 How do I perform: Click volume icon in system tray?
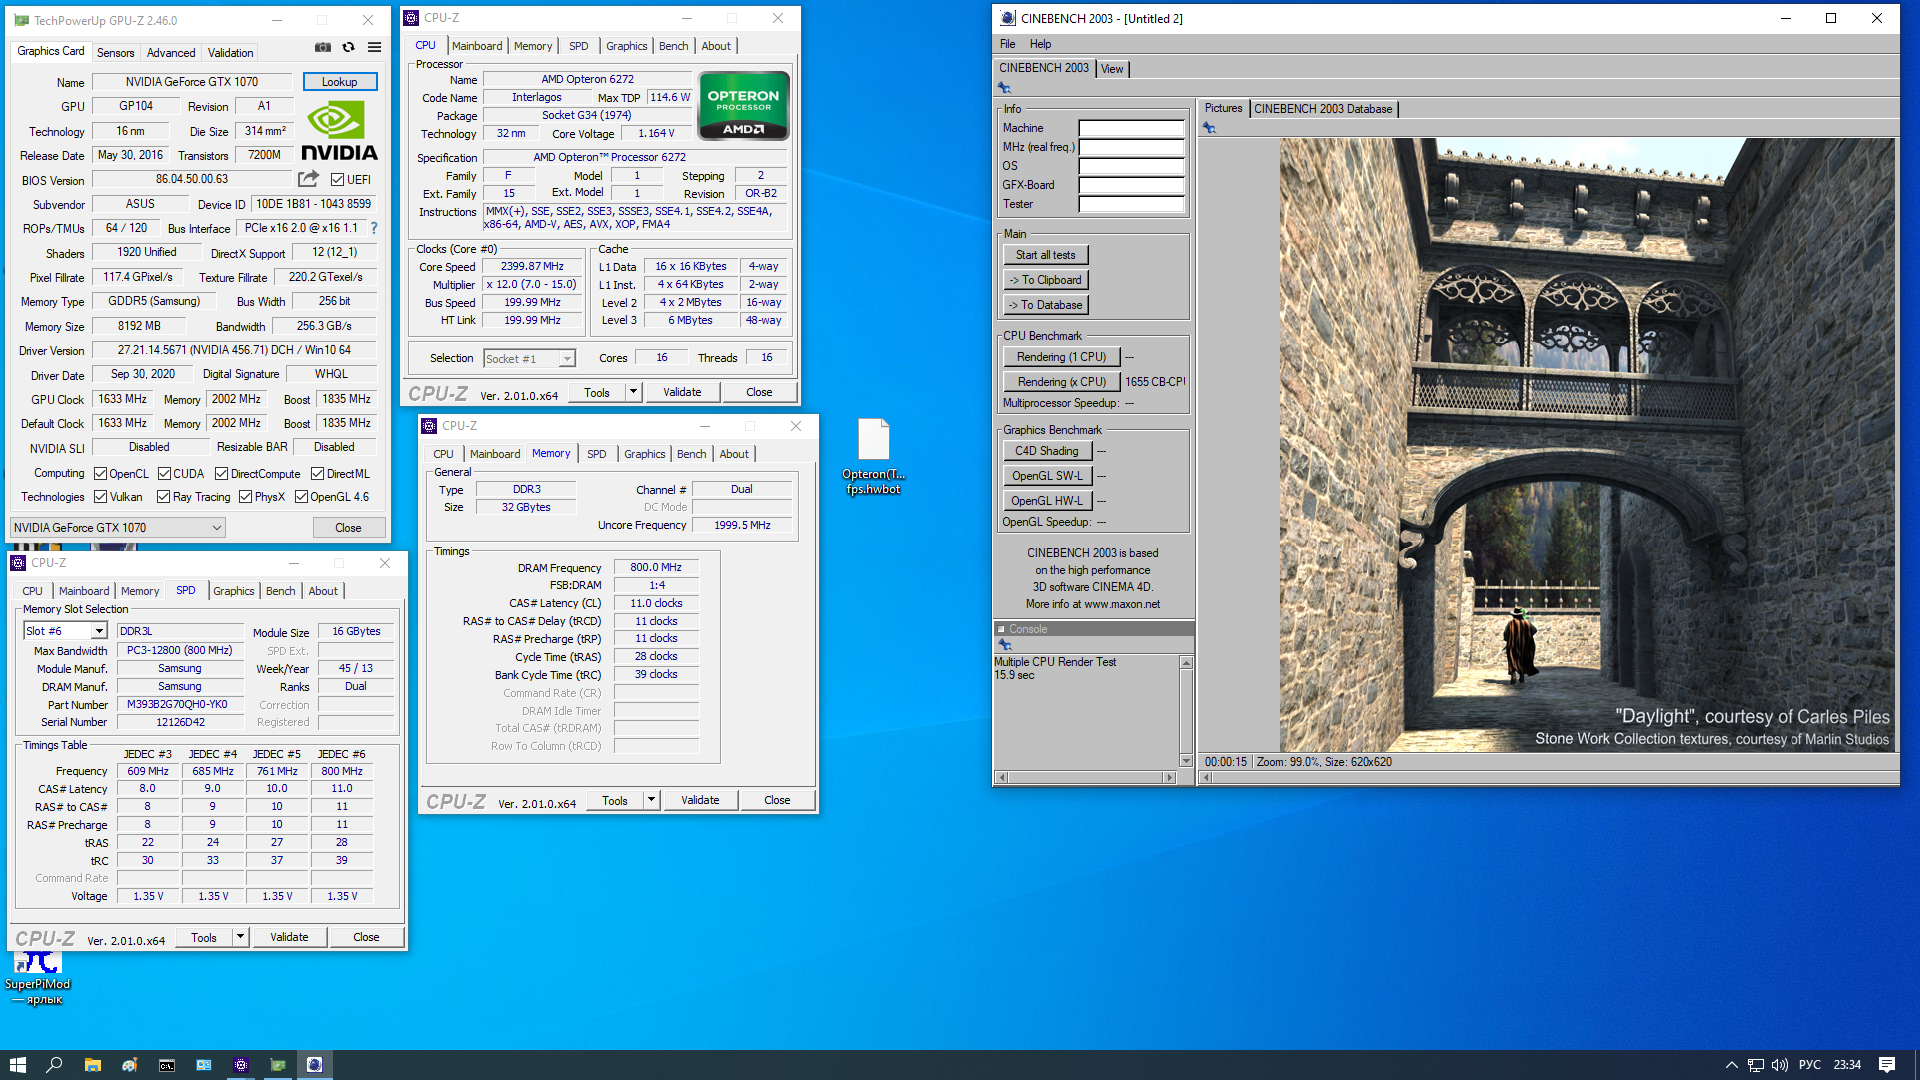(x=1780, y=1065)
